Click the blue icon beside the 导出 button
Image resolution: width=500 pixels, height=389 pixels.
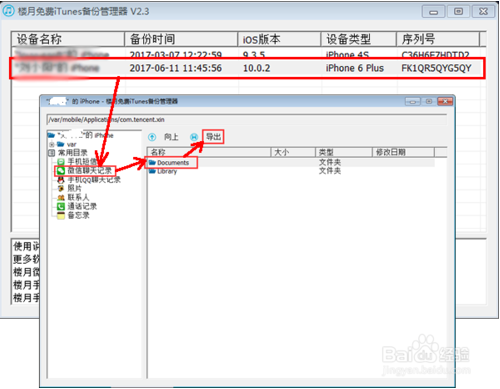[194, 137]
